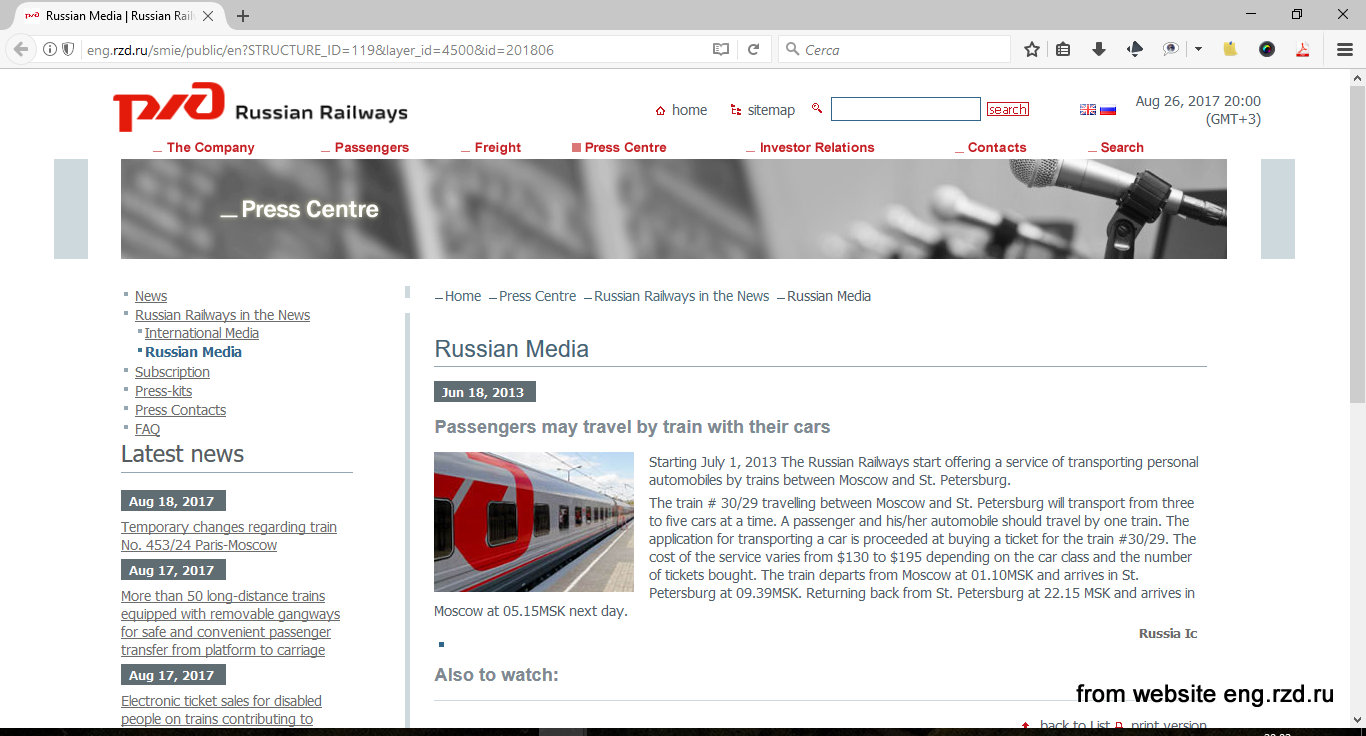Click the browser Cerca search box
The height and width of the screenshot is (736, 1366).
click(x=895, y=49)
